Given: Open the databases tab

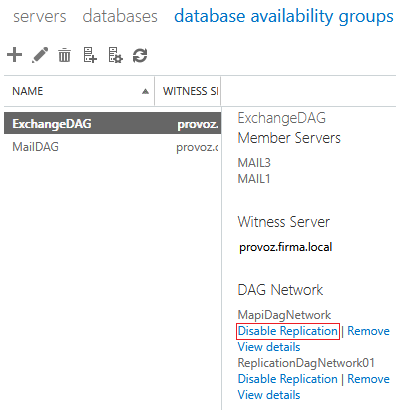Looking at the screenshot, I should [120, 16].
